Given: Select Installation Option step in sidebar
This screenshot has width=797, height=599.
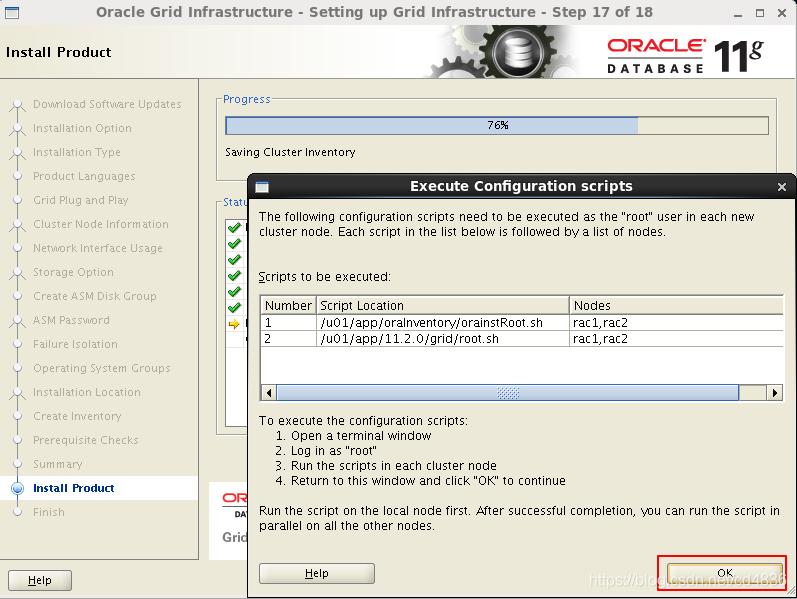Looking at the screenshot, I should (x=82, y=128).
